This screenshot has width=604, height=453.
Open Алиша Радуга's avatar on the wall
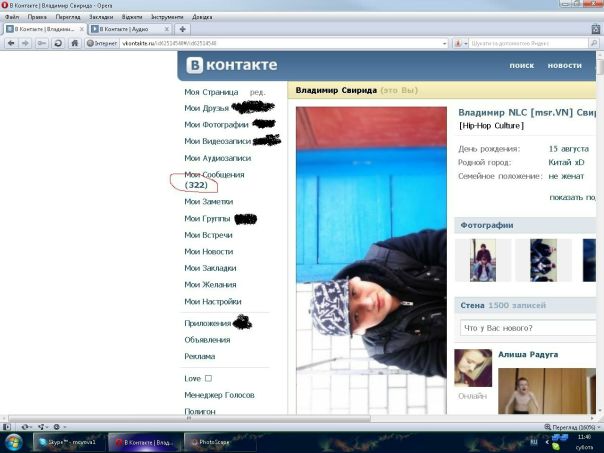473,368
